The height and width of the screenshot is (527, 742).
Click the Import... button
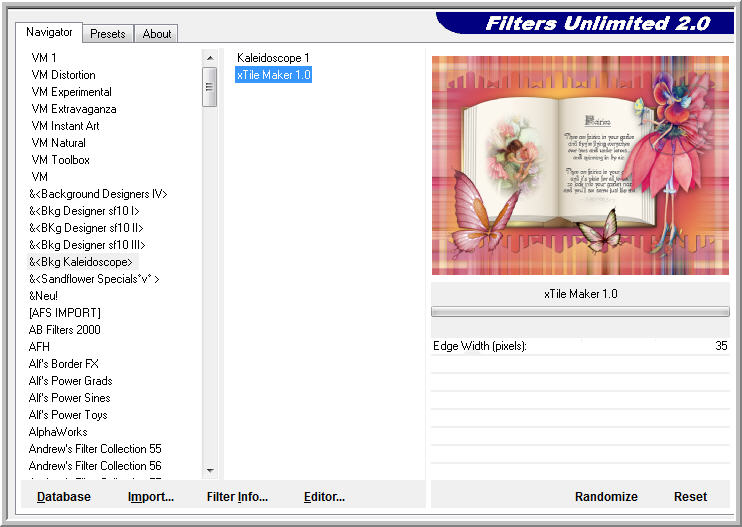tap(151, 497)
